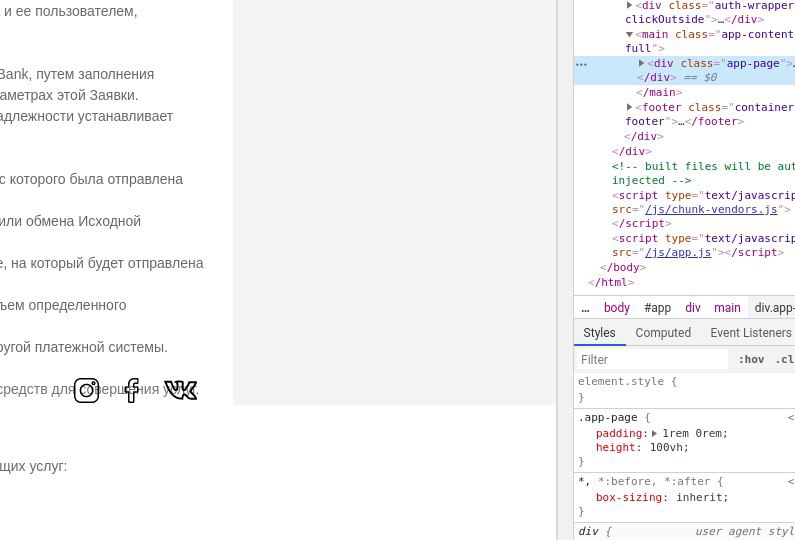
Task: Edit the height value 100vh
Action: 667,448
